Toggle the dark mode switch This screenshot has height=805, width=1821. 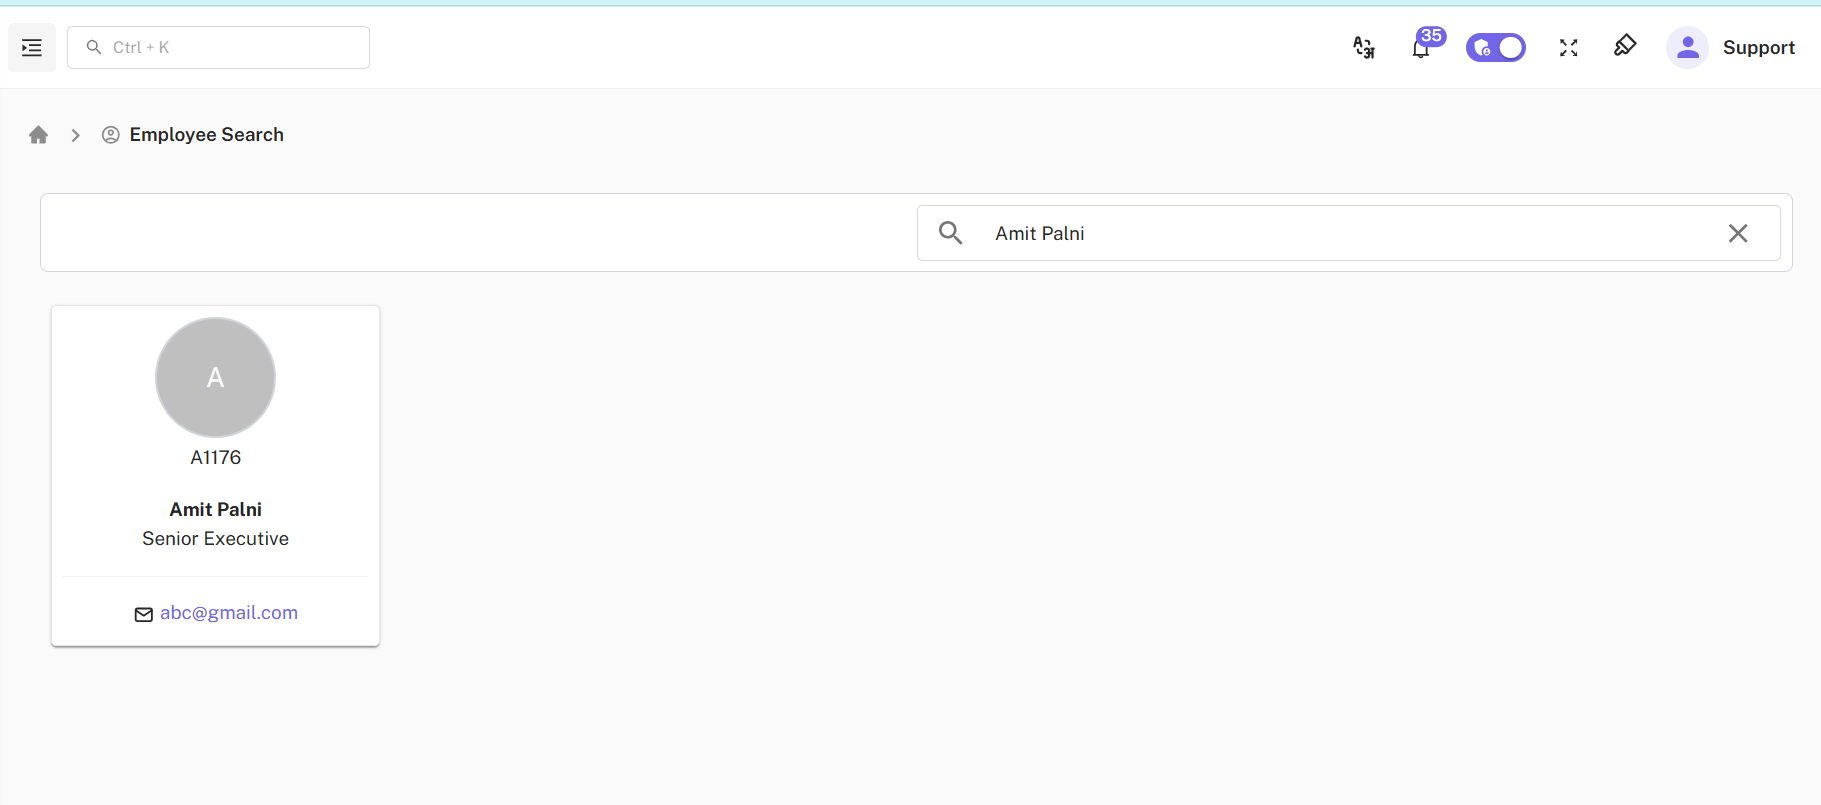1496,47
